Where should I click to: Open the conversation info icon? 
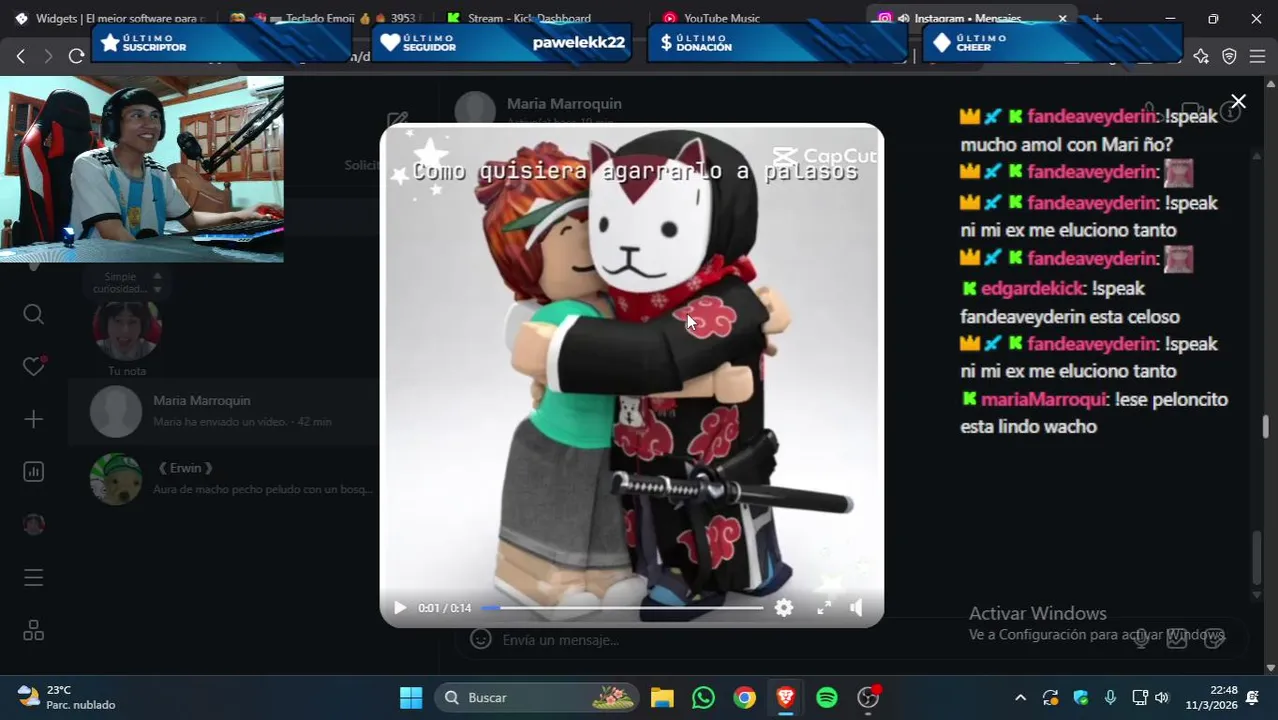coord(1230,111)
